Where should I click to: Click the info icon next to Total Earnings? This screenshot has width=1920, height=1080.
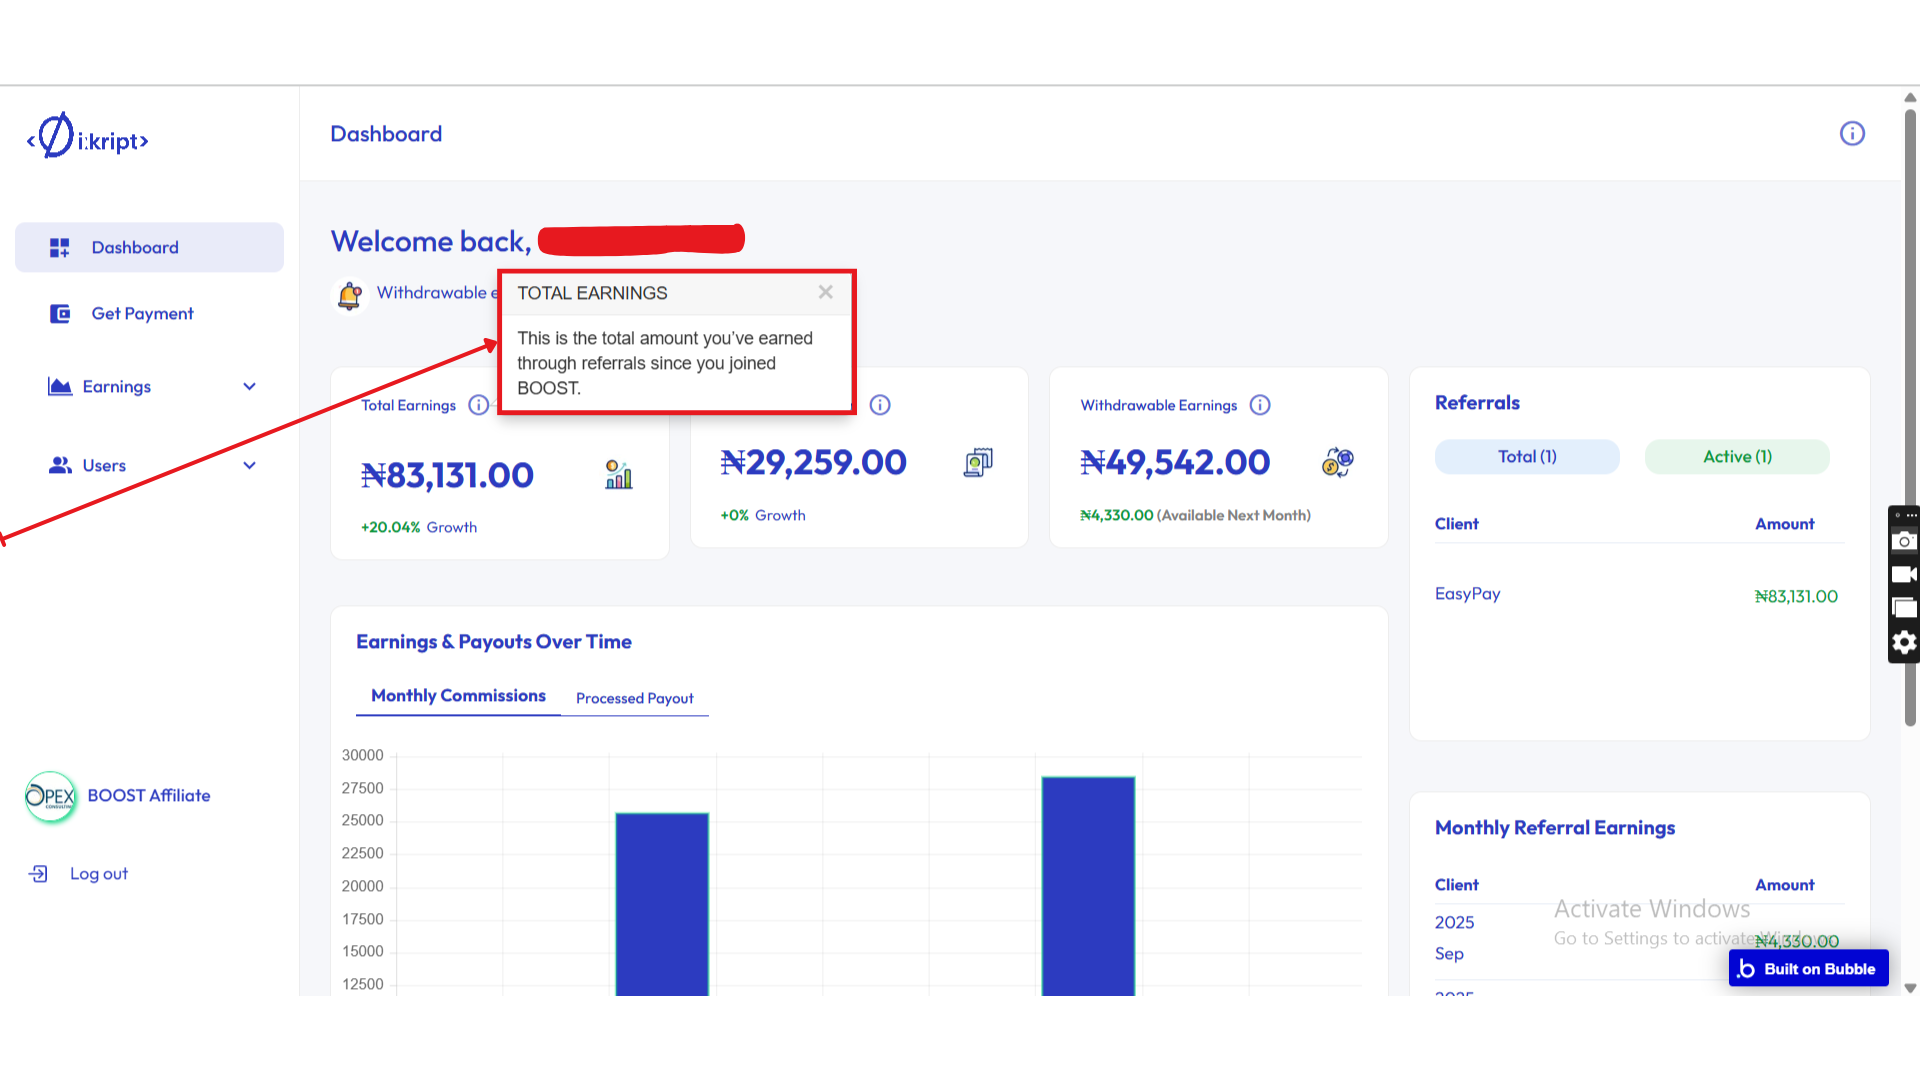pyautogui.click(x=478, y=405)
